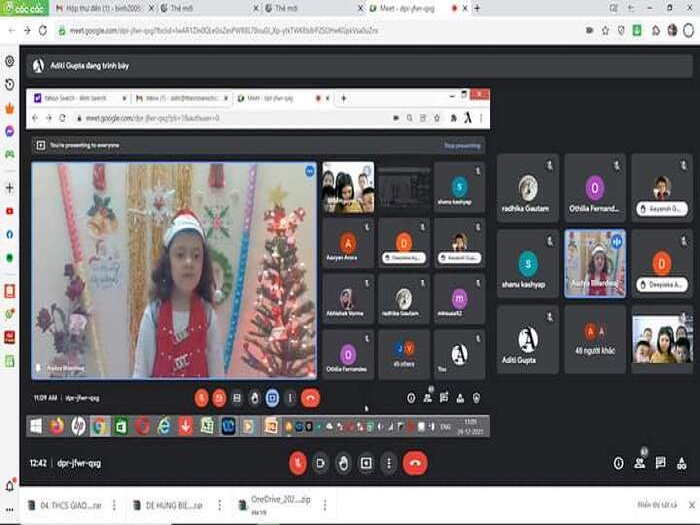The image size is (700, 525).
Task: Open notifications bell in sidebar
Action: (9, 485)
